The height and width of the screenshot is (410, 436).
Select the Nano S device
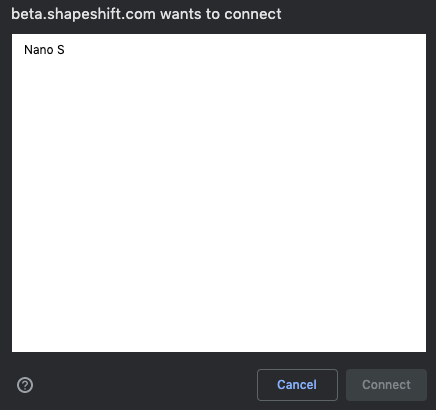pyautogui.click(x=44, y=50)
